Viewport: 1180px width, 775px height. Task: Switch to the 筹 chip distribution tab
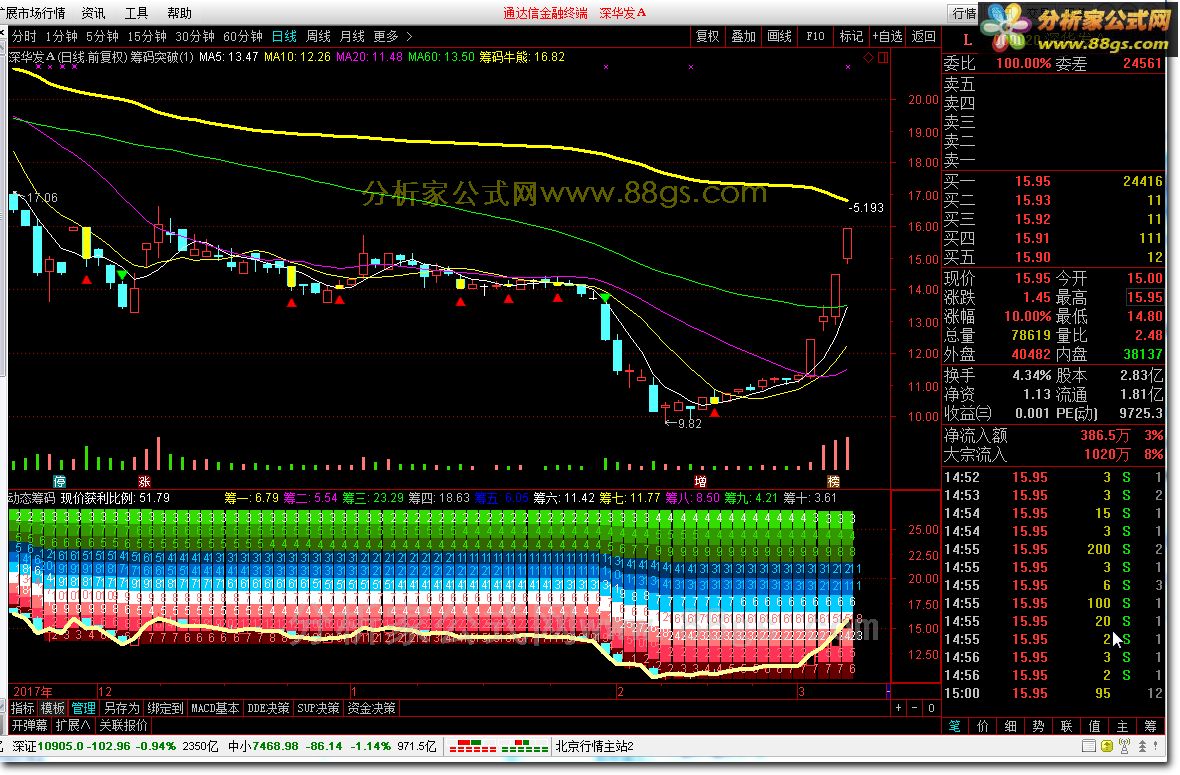point(1150,726)
